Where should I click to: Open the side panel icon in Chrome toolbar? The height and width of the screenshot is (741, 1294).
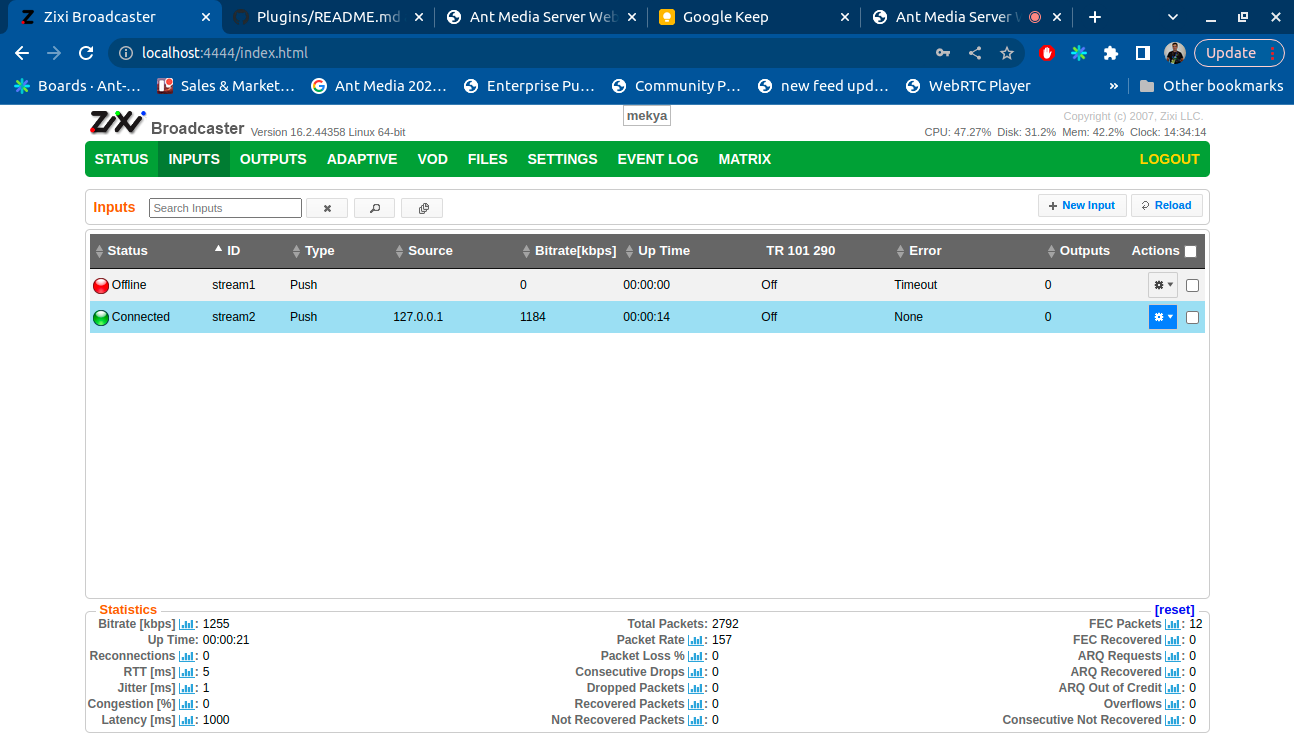pos(1142,53)
